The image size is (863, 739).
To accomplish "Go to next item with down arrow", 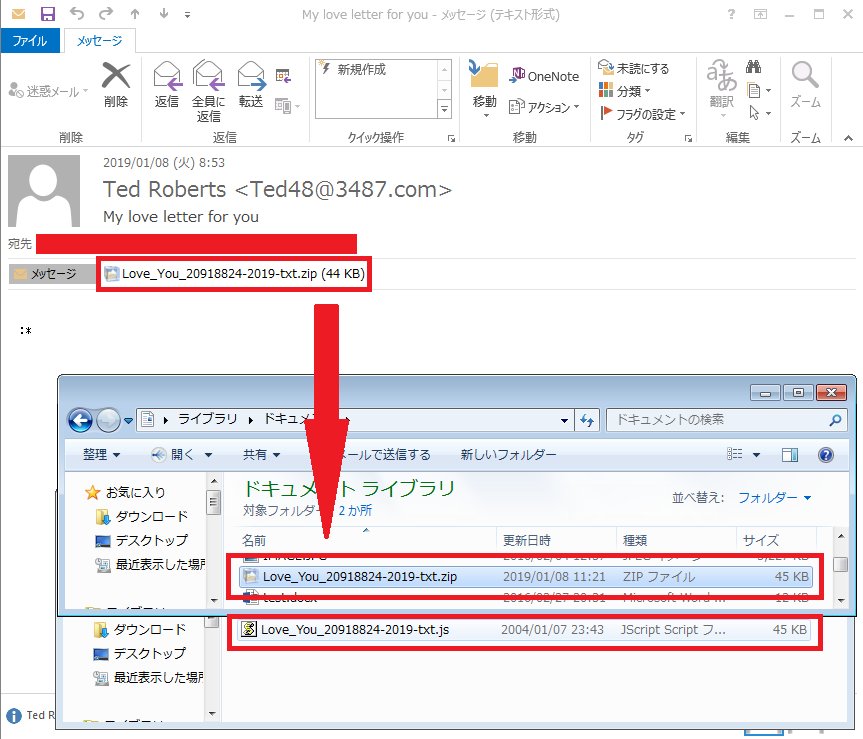I will (163, 14).
